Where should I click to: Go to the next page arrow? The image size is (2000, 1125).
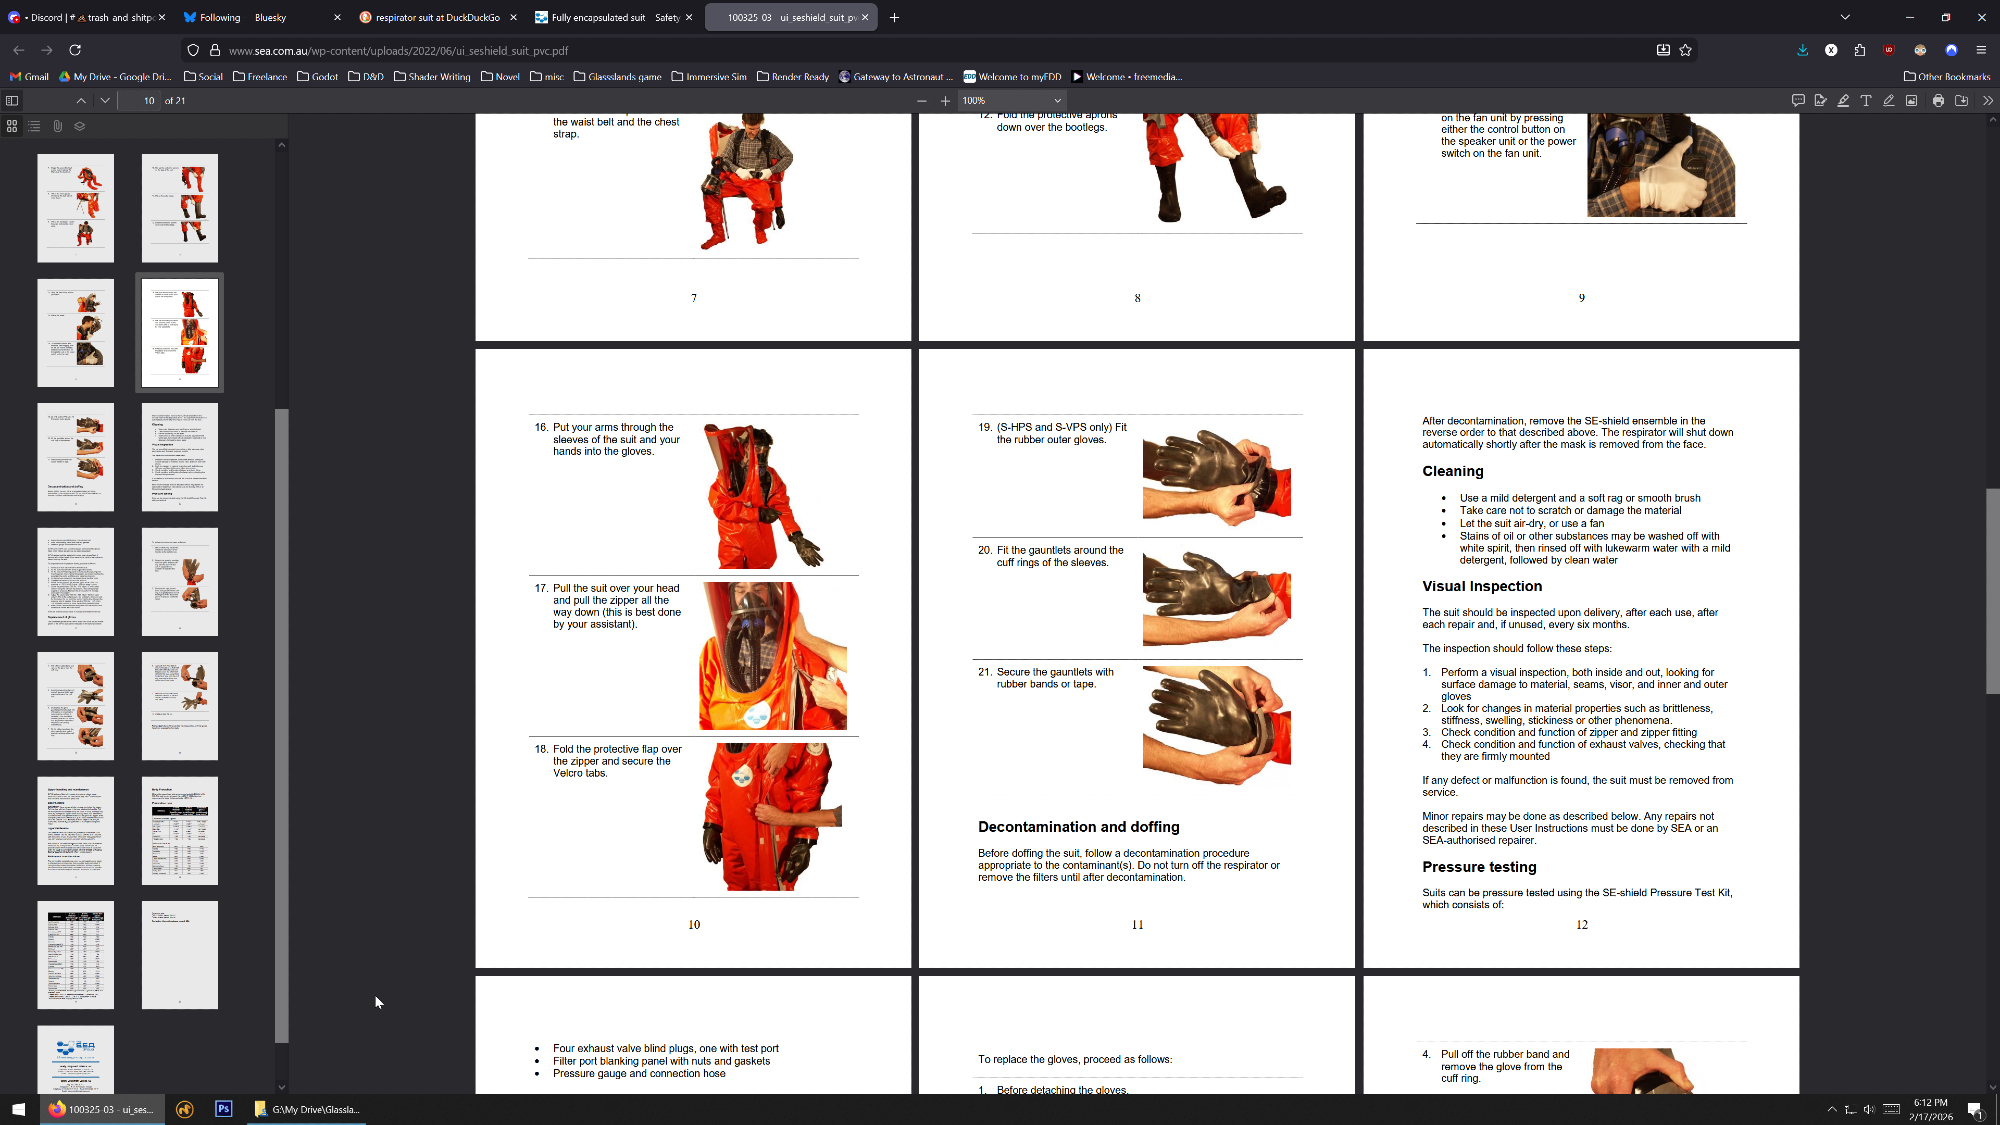pyautogui.click(x=105, y=100)
